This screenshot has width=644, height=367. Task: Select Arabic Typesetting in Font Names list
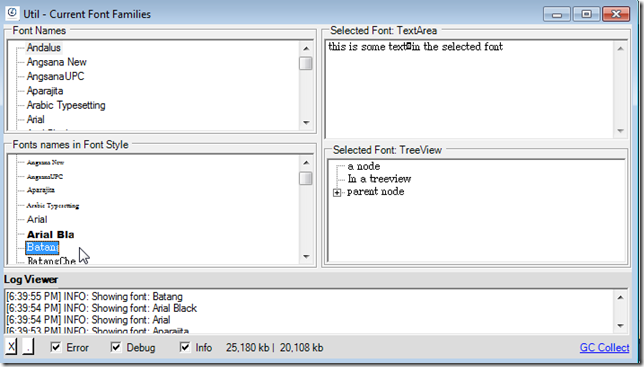66,105
